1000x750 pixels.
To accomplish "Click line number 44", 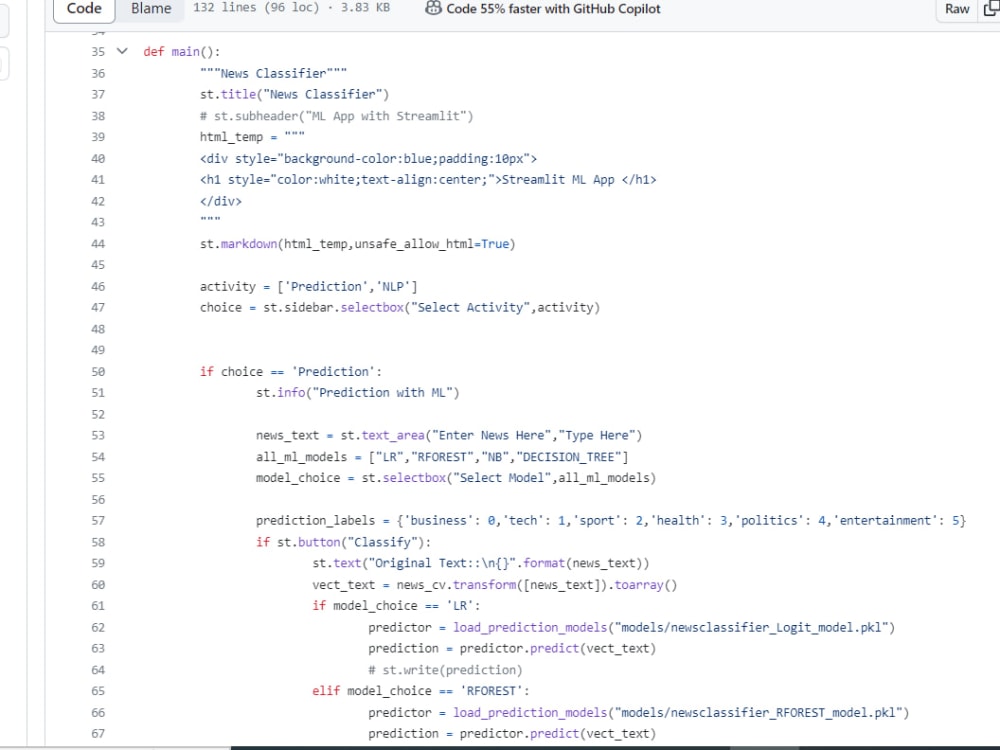I will click(98, 244).
